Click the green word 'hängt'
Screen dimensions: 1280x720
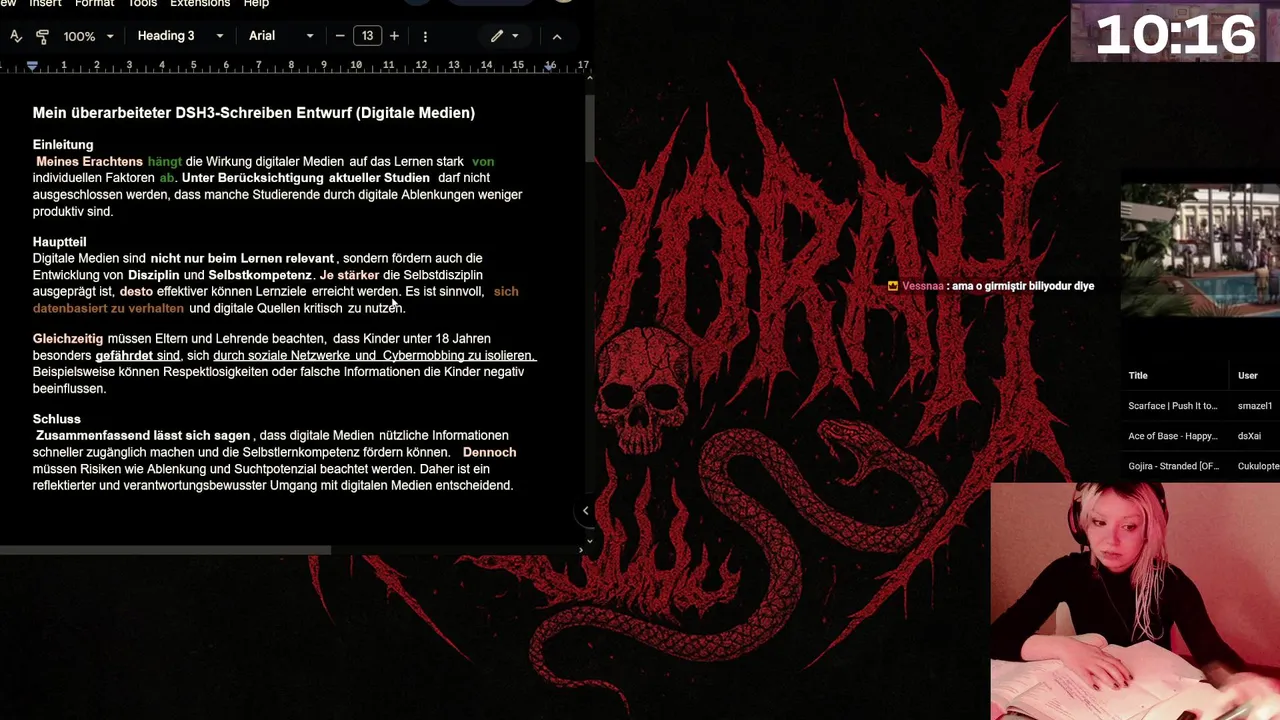point(165,162)
